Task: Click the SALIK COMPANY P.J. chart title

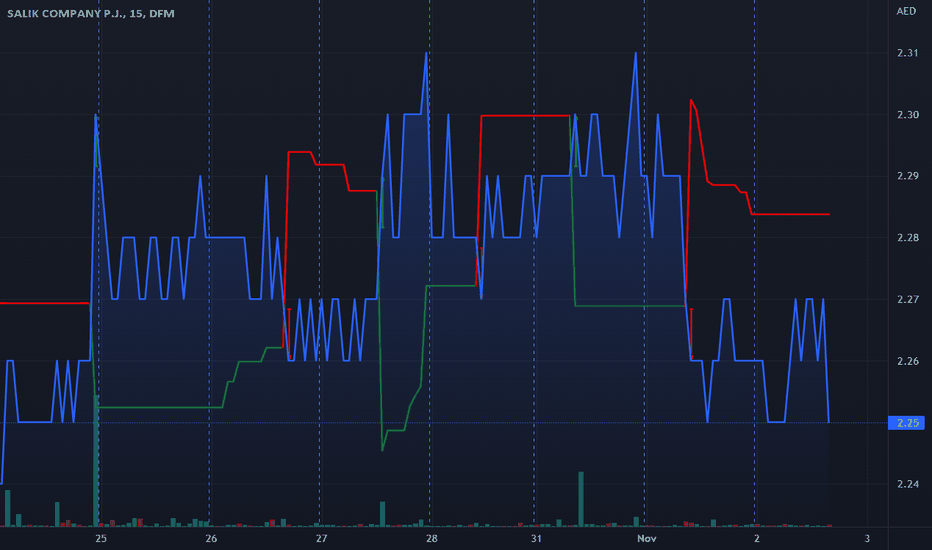Action: [91, 13]
